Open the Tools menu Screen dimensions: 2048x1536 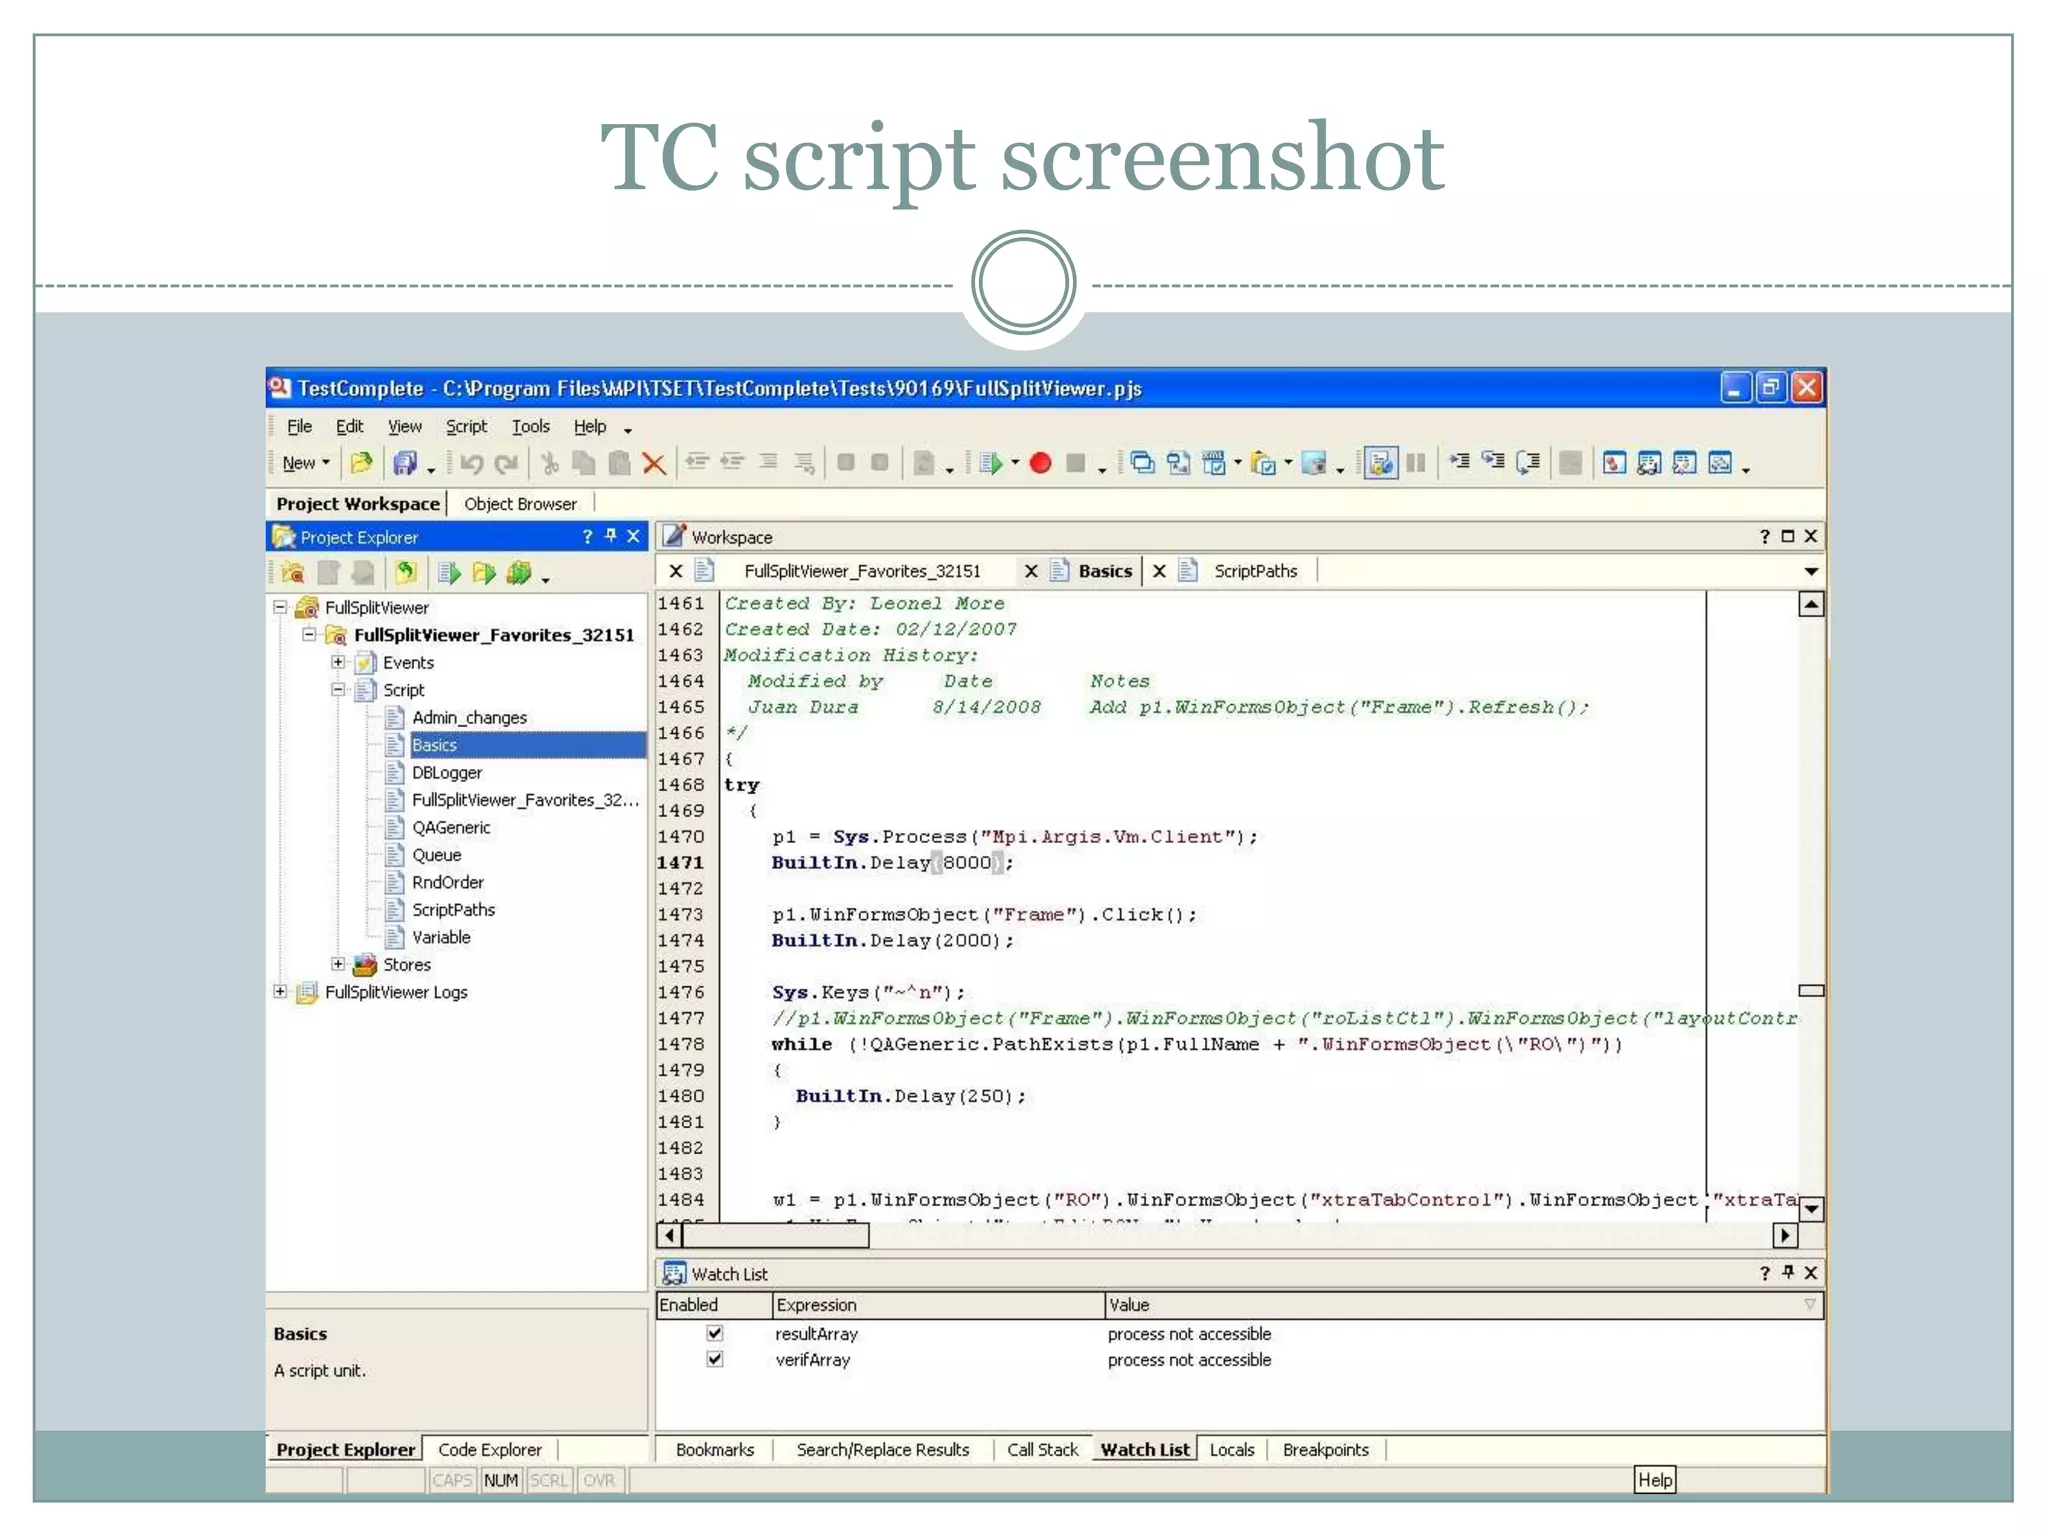click(531, 426)
